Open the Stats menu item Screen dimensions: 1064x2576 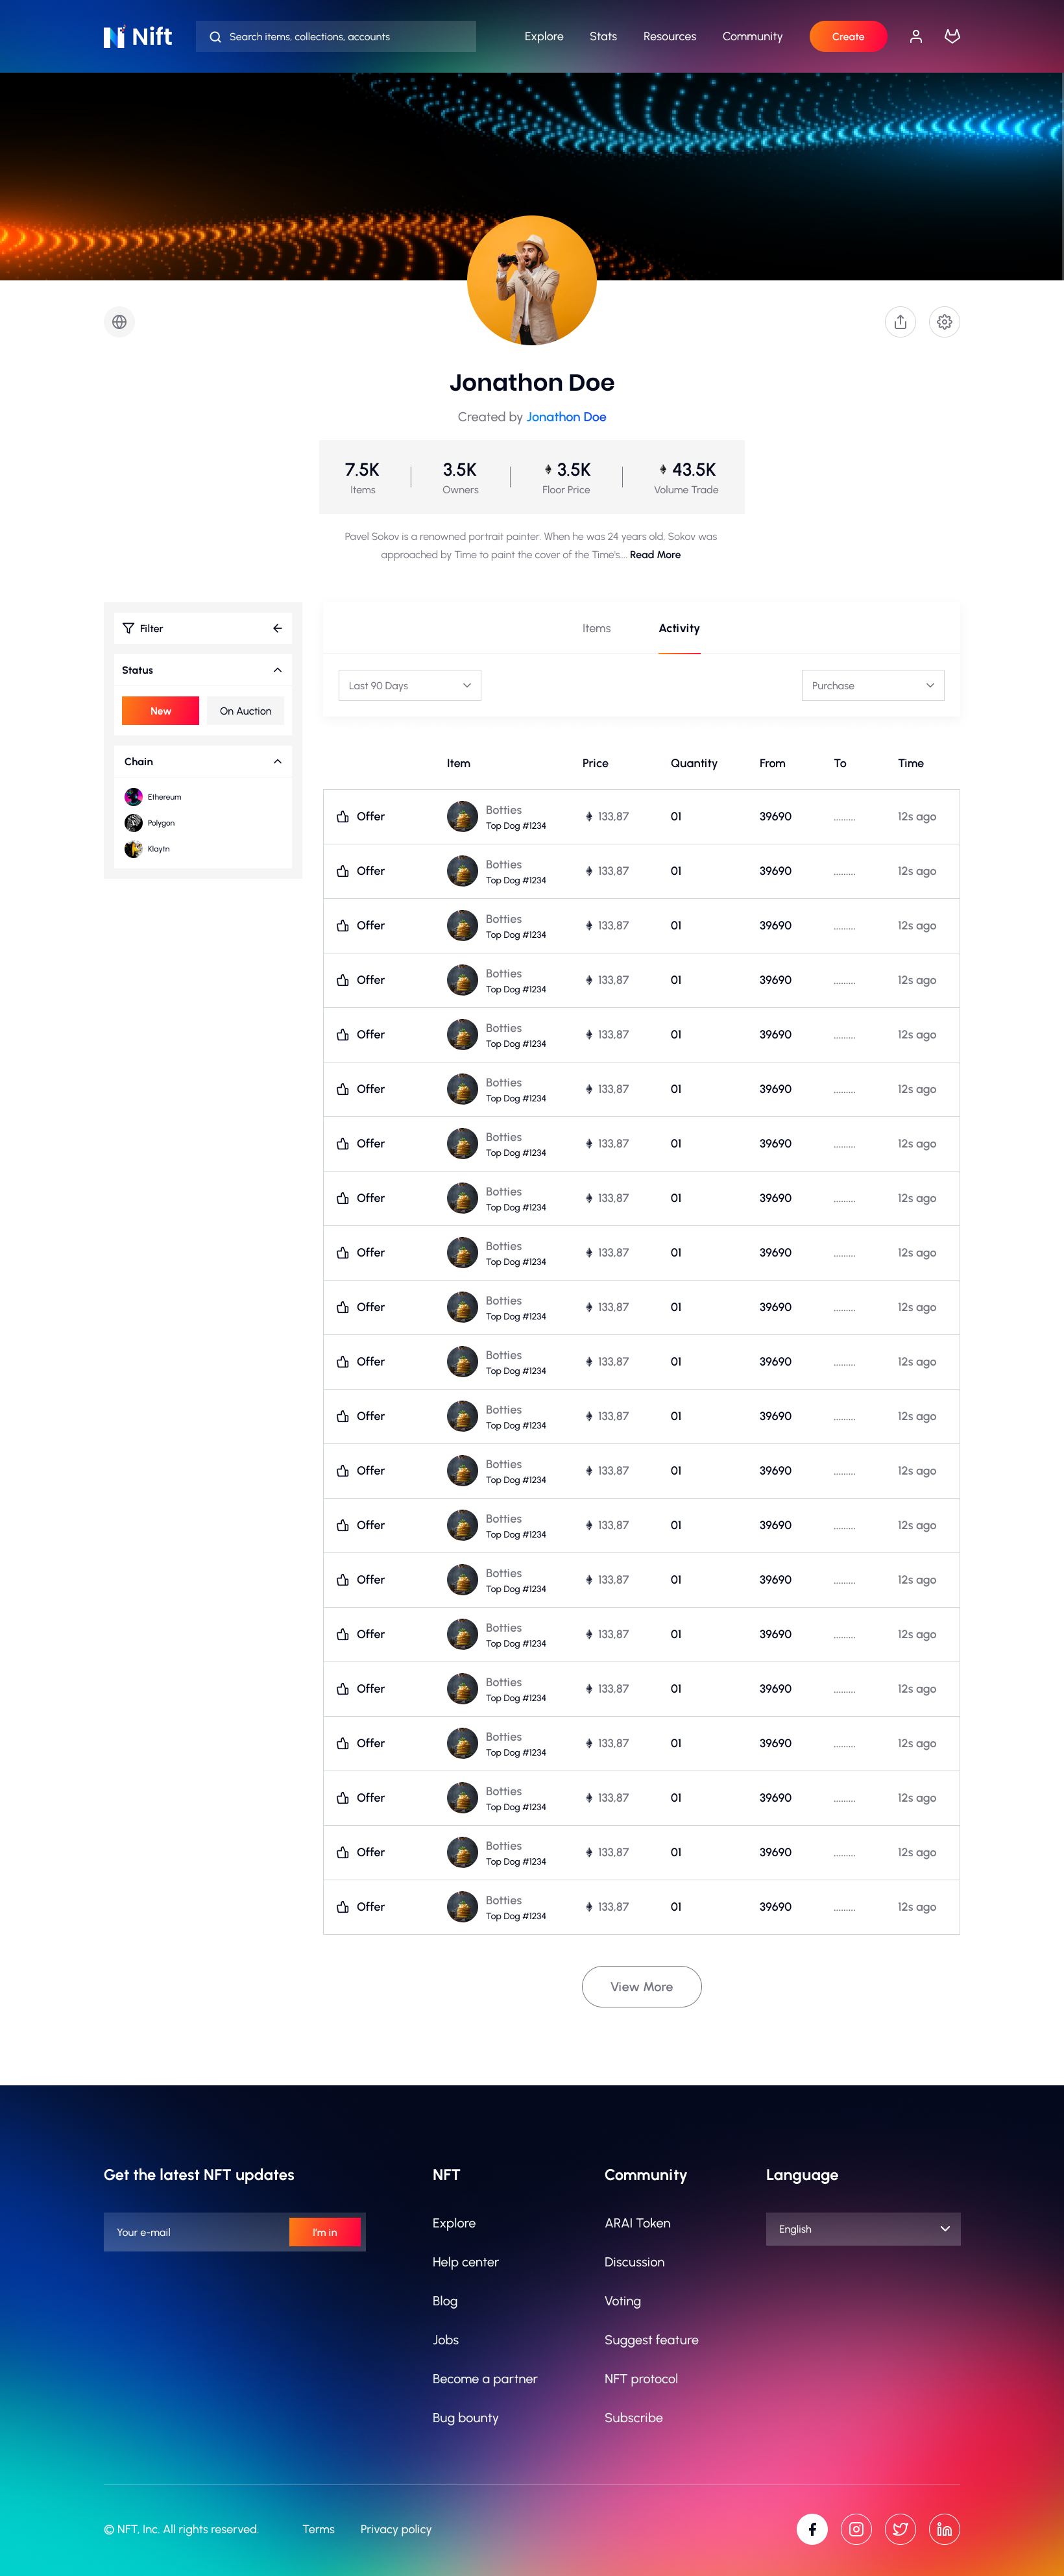(603, 37)
